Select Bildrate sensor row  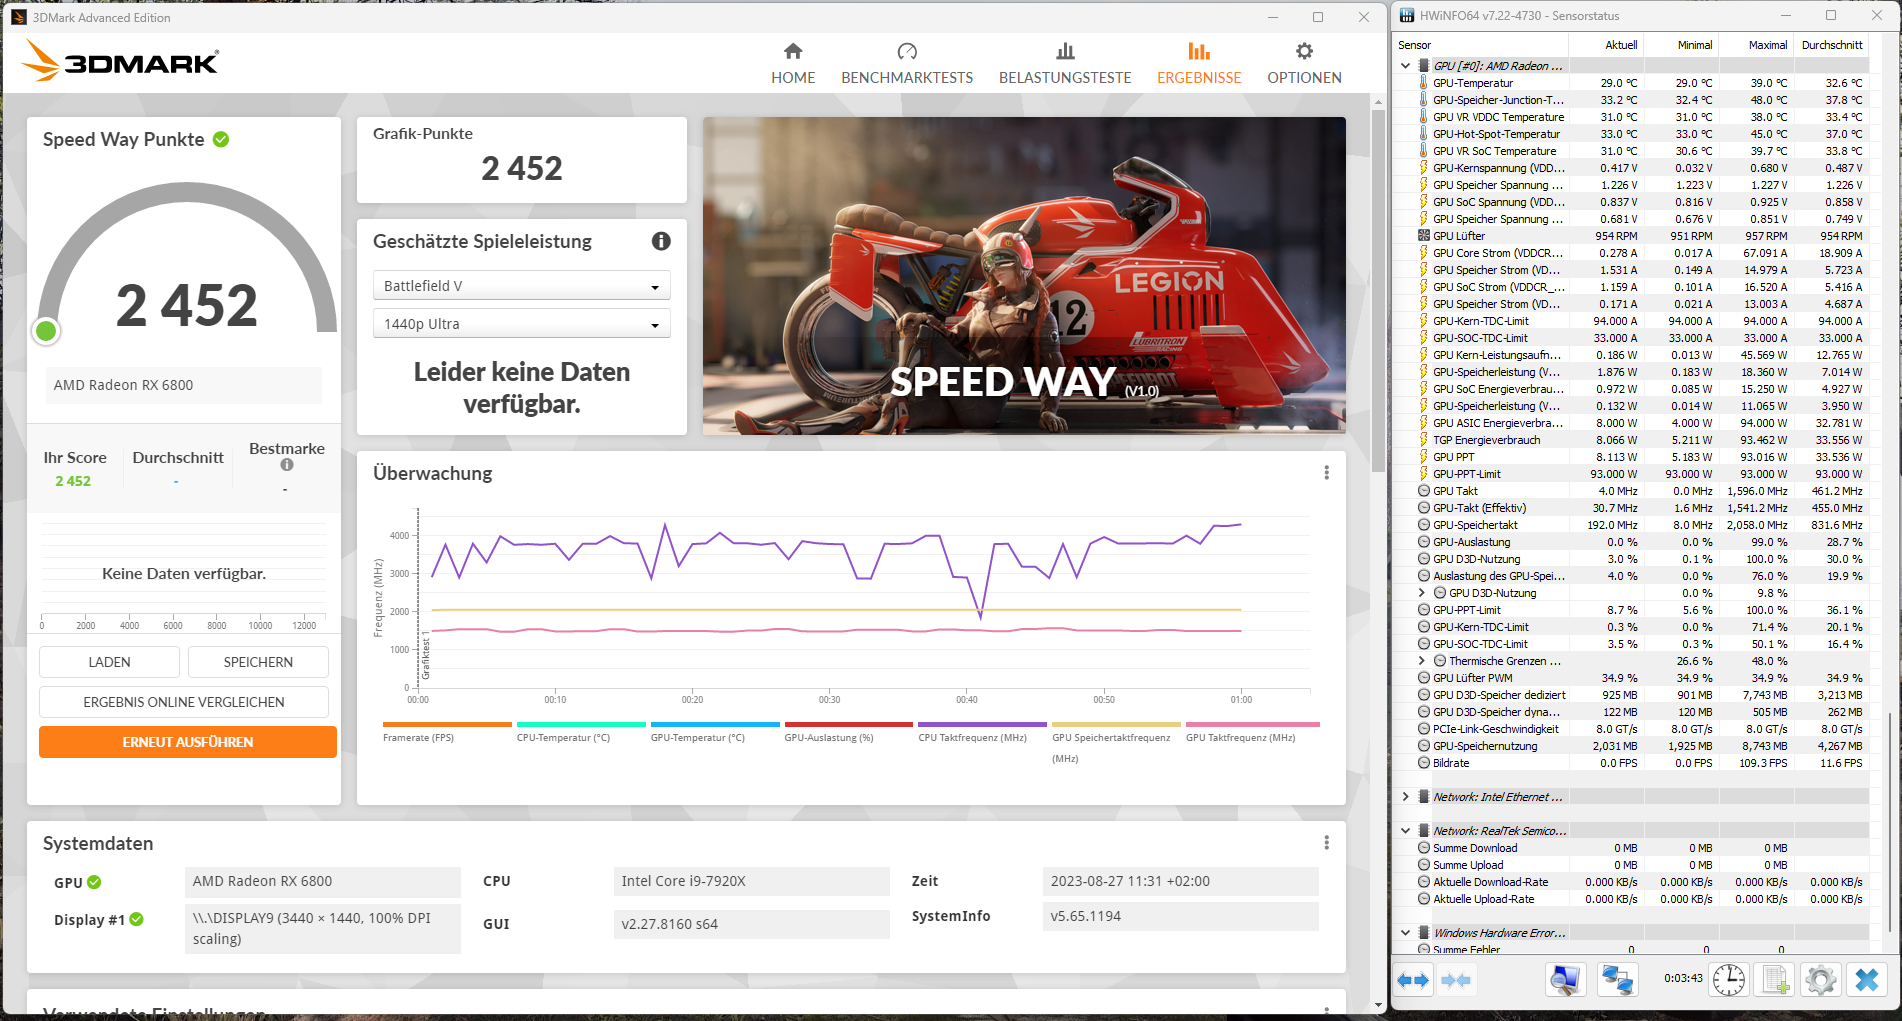pyautogui.click(x=1631, y=763)
